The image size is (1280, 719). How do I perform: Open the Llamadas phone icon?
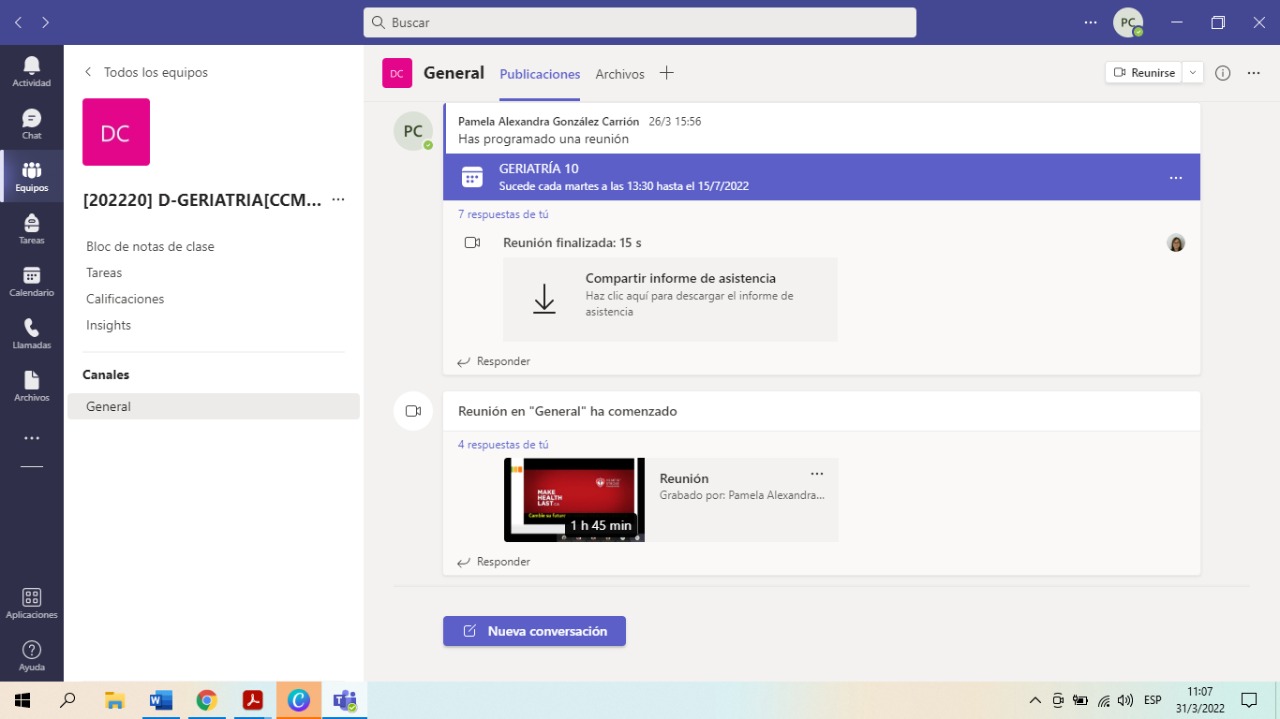point(31,333)
